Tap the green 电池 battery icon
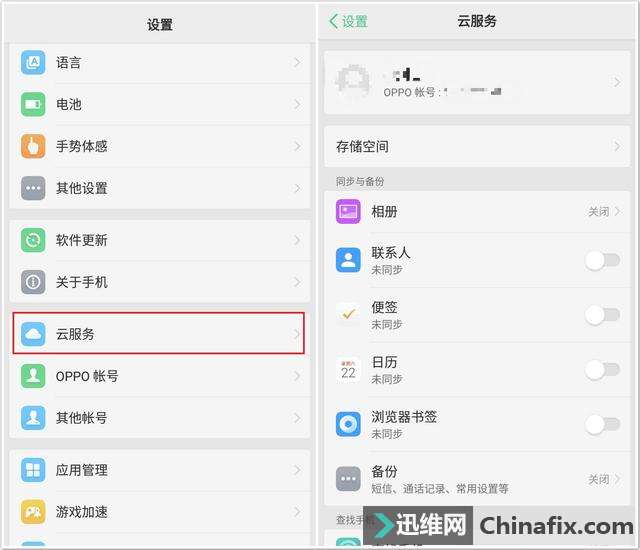 click(33, 104)
